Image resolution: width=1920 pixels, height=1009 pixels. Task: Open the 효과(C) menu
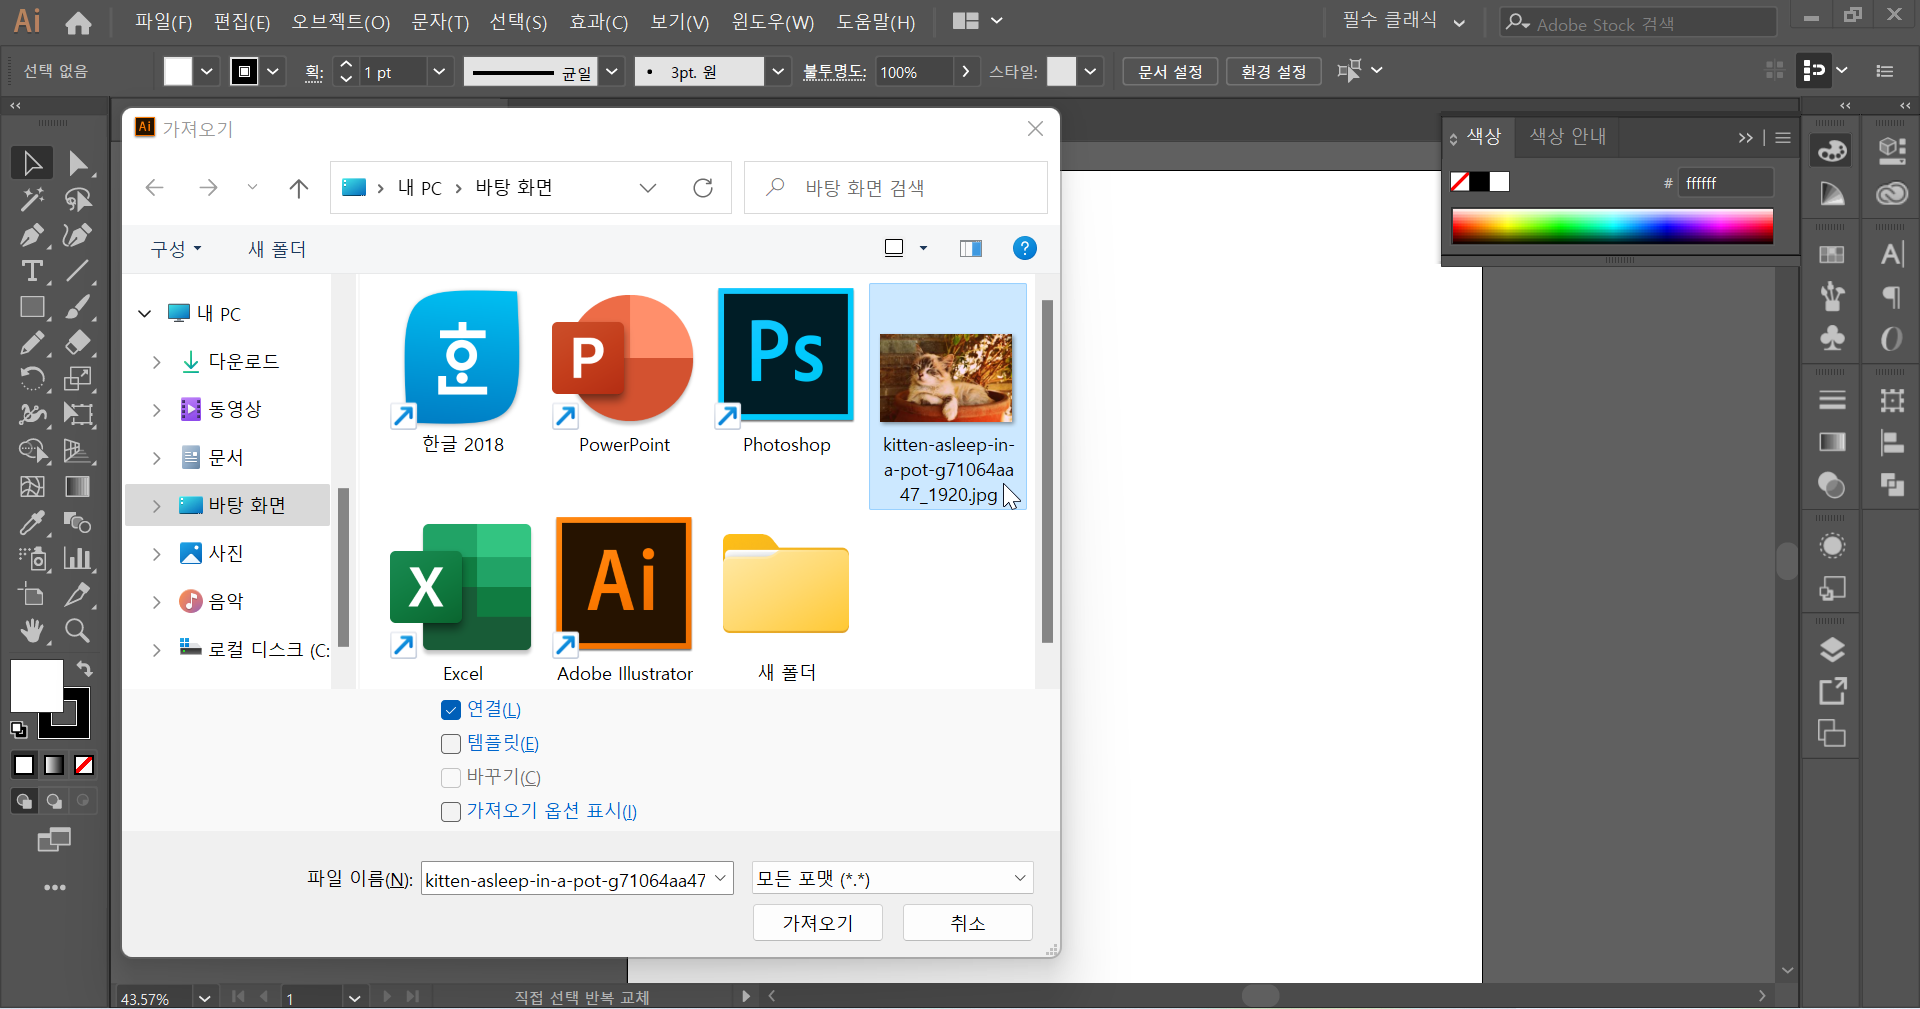599,22
